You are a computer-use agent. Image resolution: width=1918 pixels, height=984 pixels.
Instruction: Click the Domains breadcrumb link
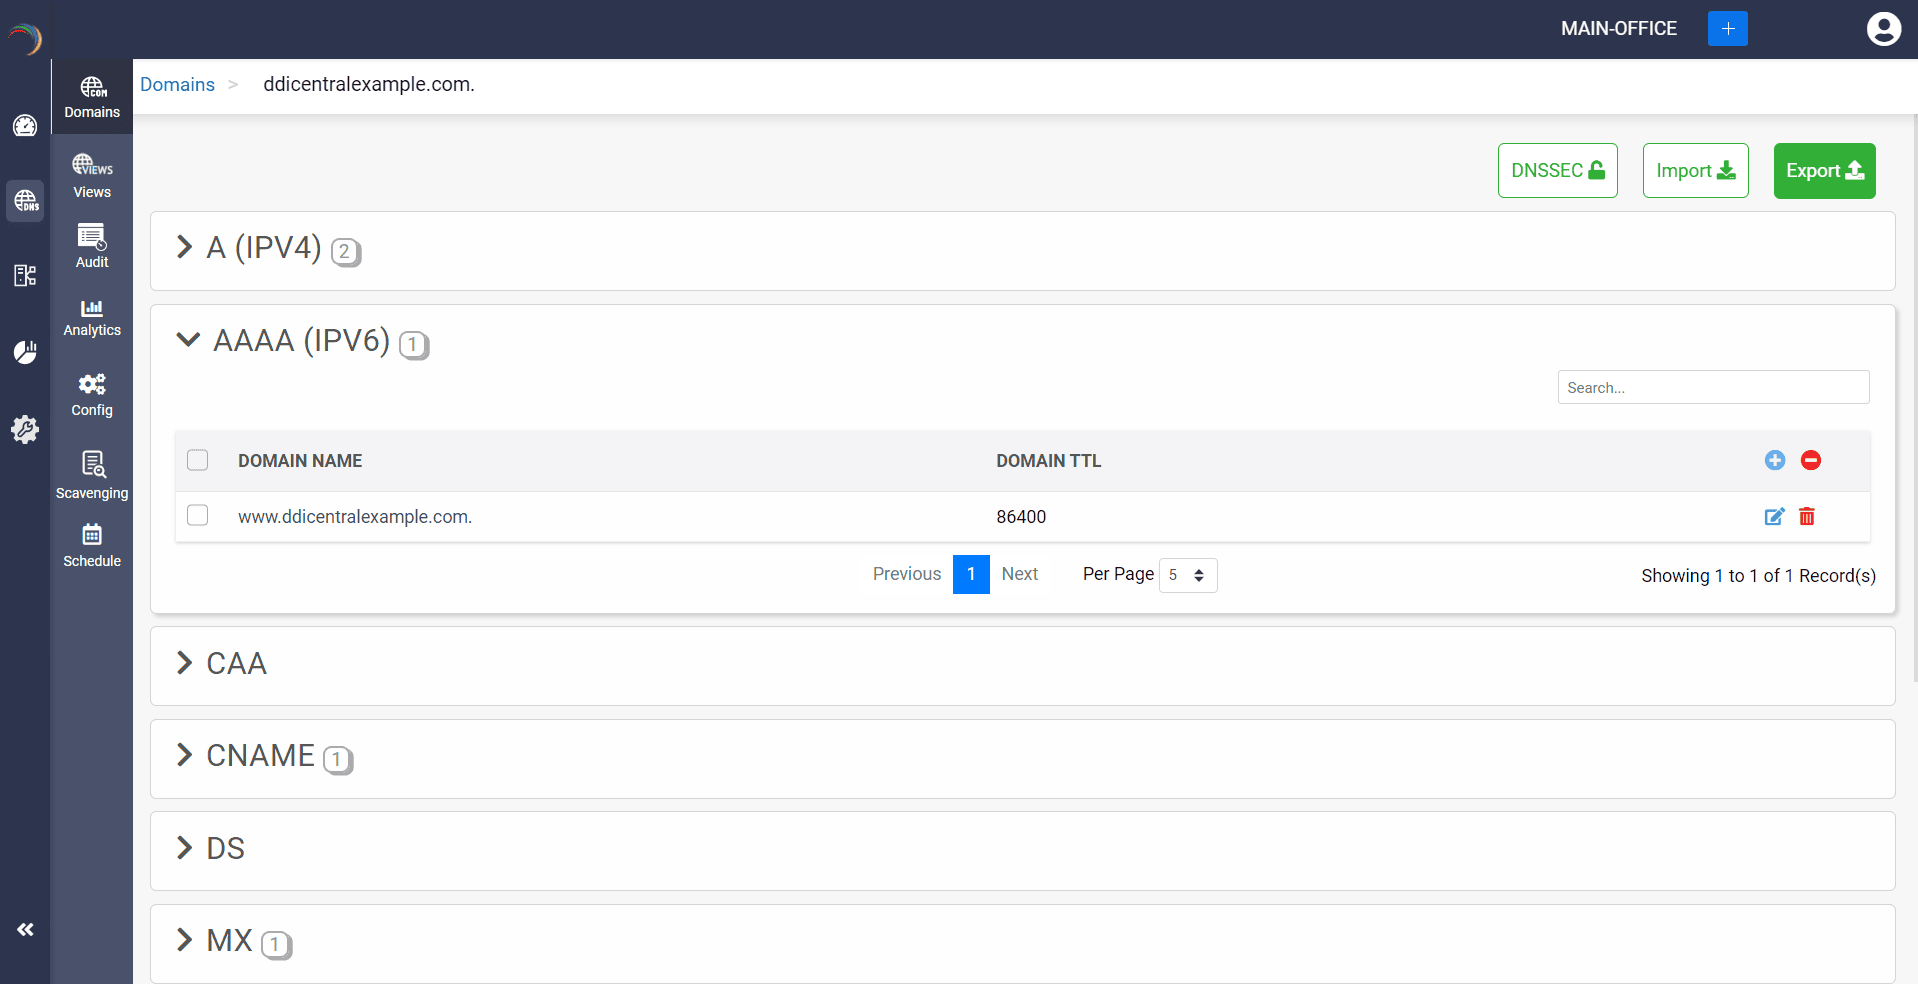[x=177, y=85]
